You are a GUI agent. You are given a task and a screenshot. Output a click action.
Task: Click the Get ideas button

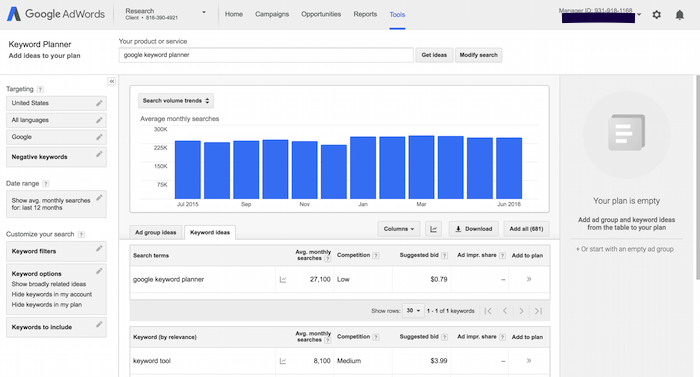click(x=434, y=55)
